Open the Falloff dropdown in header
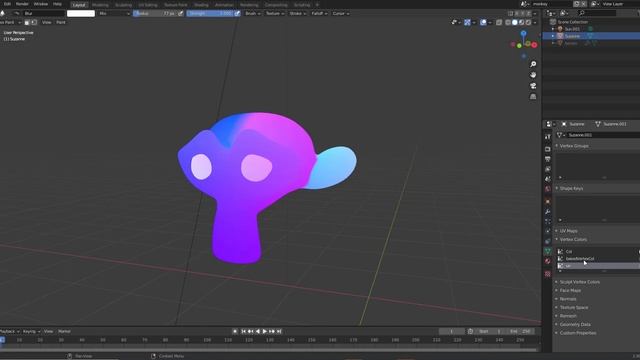 pos(319,13)
